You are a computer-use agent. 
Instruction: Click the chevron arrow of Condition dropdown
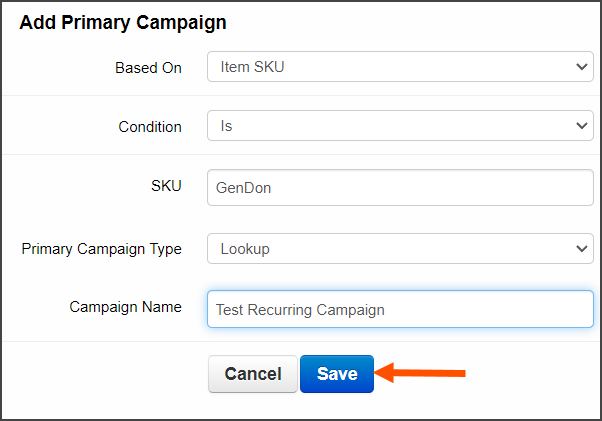(582, 126)
